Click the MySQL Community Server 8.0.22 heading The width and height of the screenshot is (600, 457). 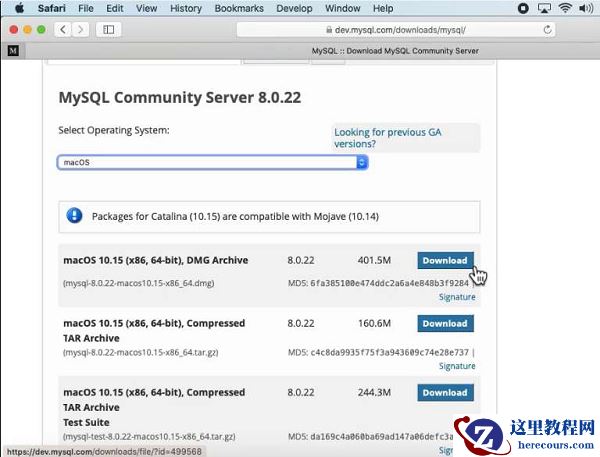click(180, 98)
